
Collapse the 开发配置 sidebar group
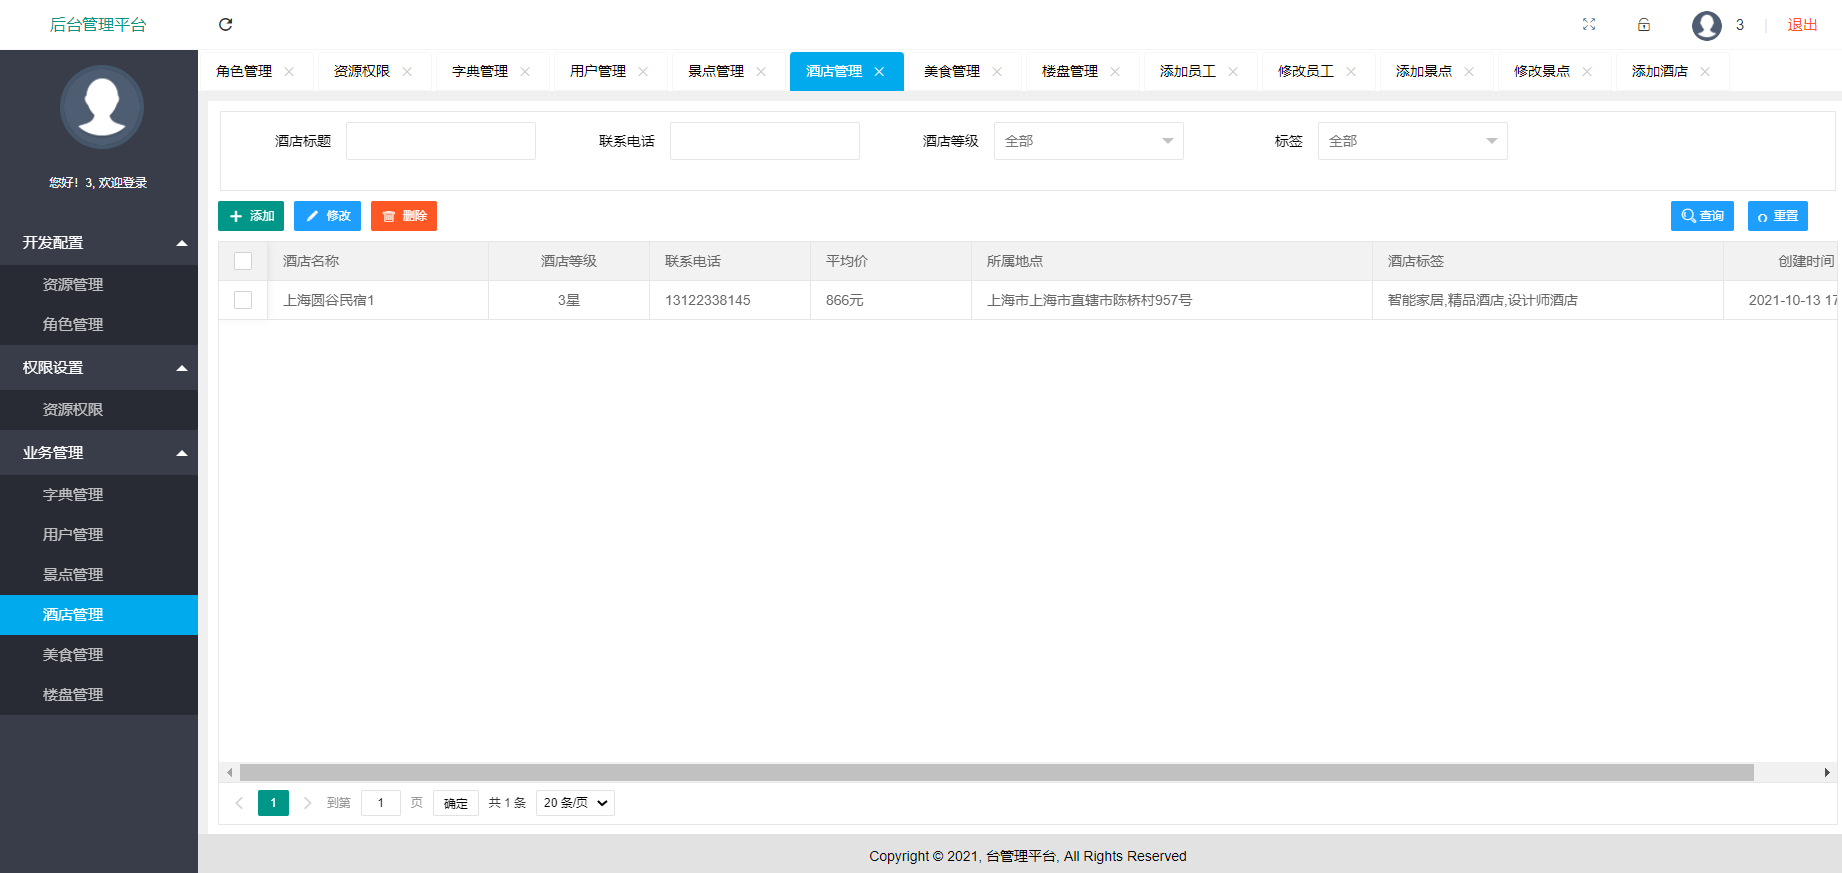point(99,243)
